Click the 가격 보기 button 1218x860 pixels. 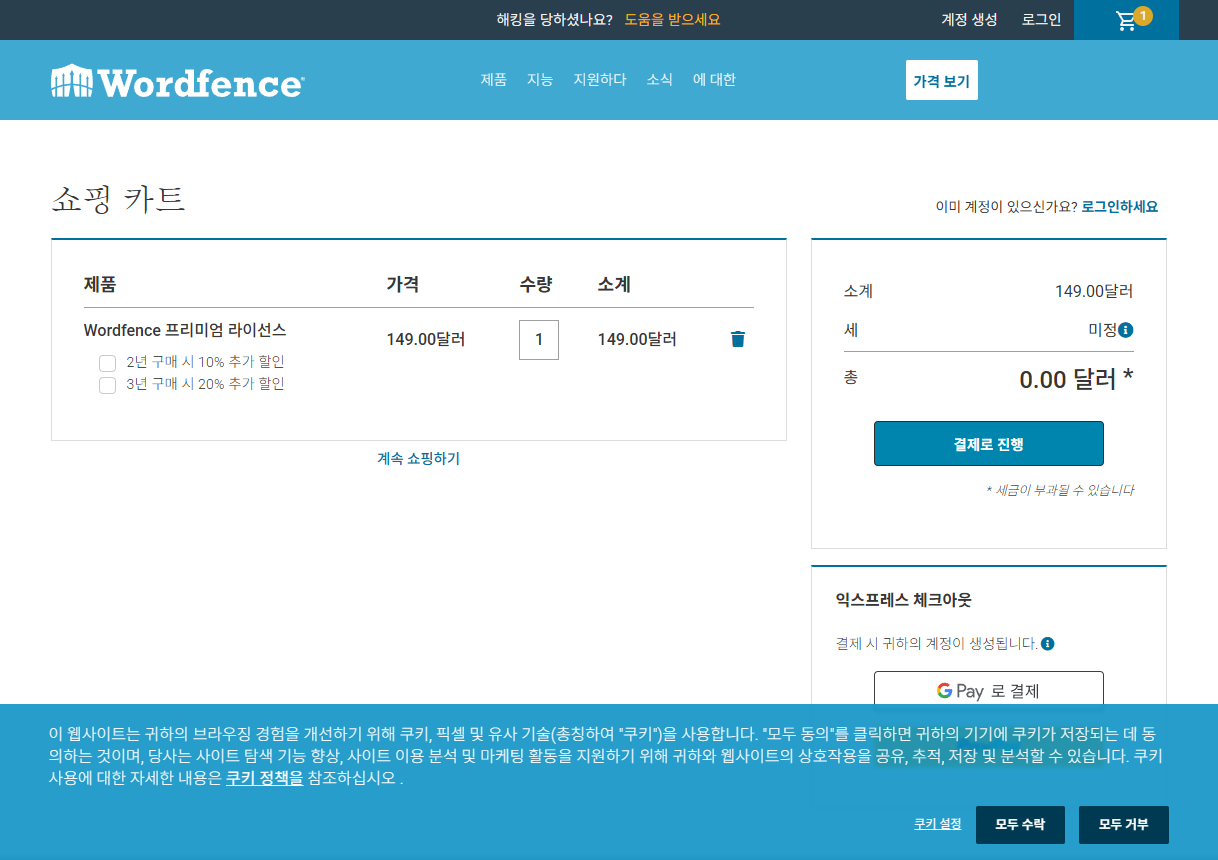tap(942, 80)
